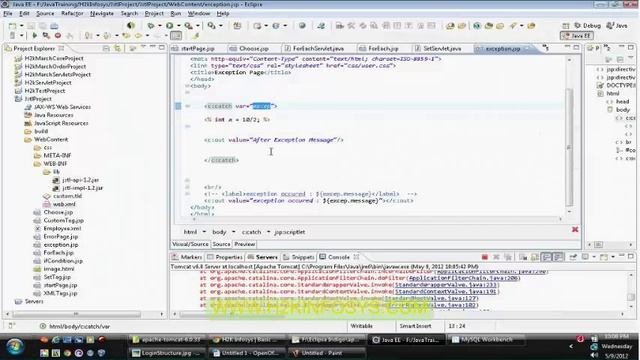
Task: Click the Collapse All icon in Project Explorer
Action: 106,48
